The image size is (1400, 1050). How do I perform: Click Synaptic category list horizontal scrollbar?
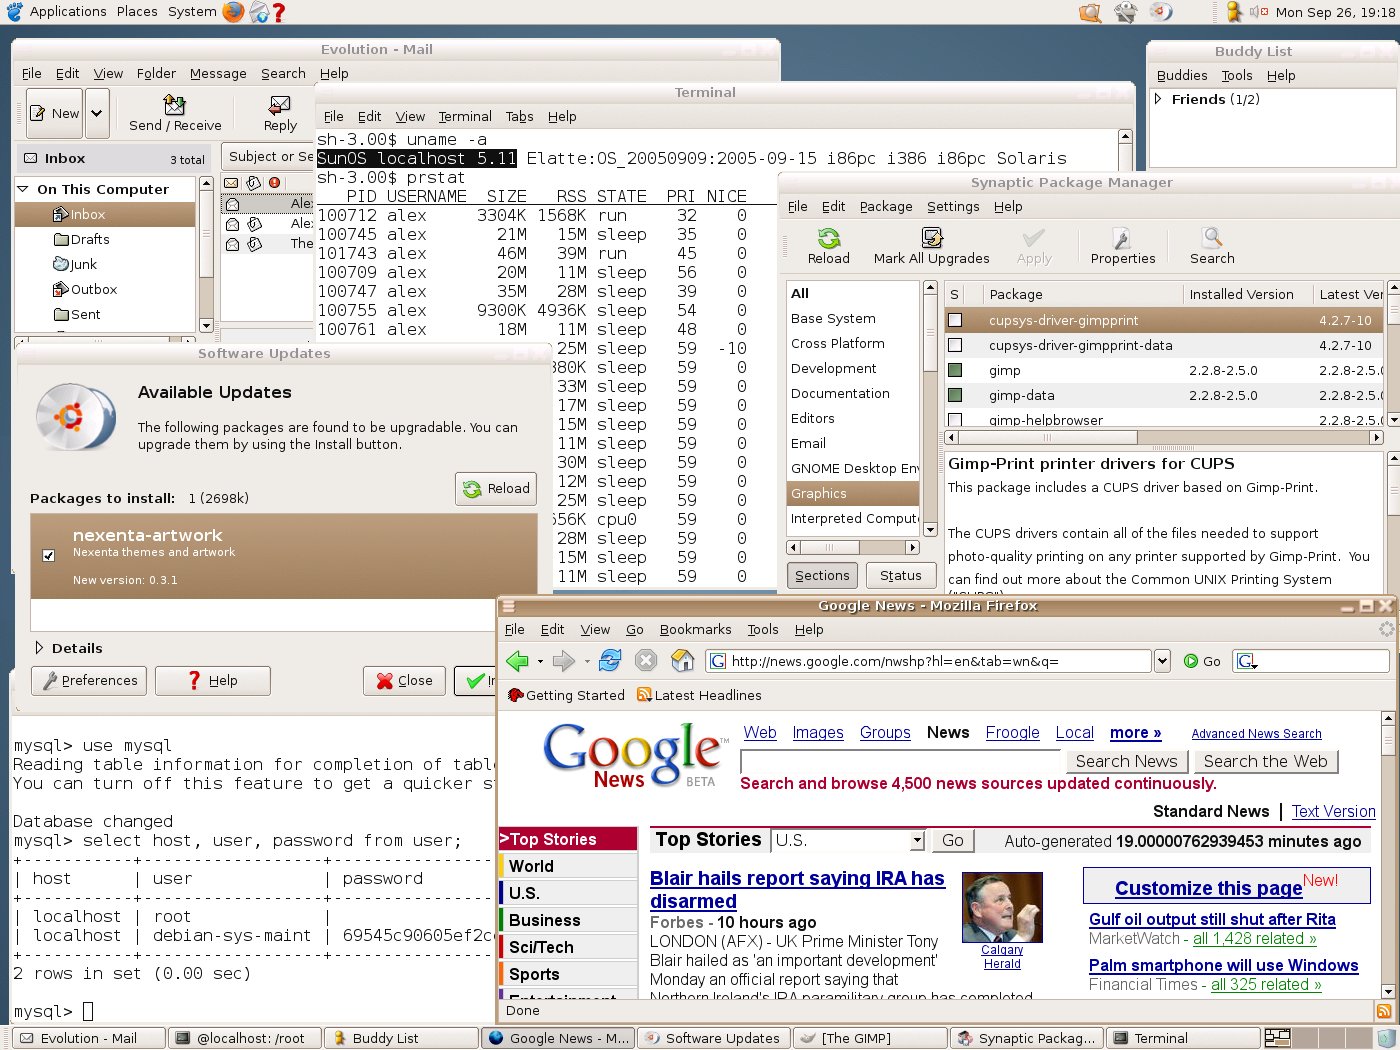click(853, 547)
